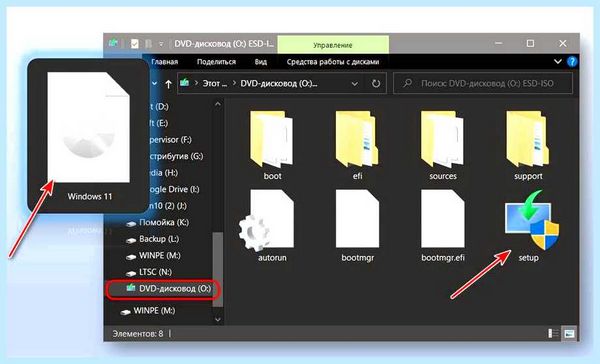Click the Элементов: 8 status text

138,334
